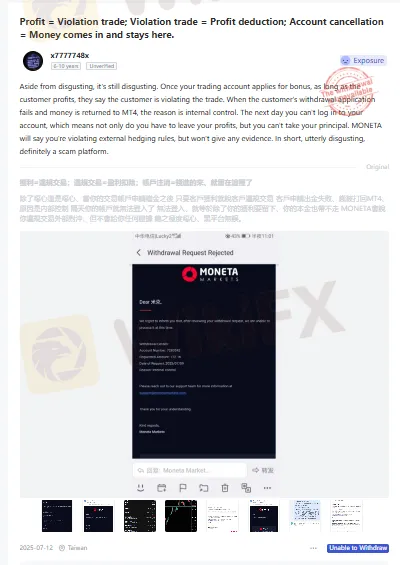Viewport: 400px width, 565px height.
Task: Click the emoji reaction icon in mail toolbar
Action: 141,488
